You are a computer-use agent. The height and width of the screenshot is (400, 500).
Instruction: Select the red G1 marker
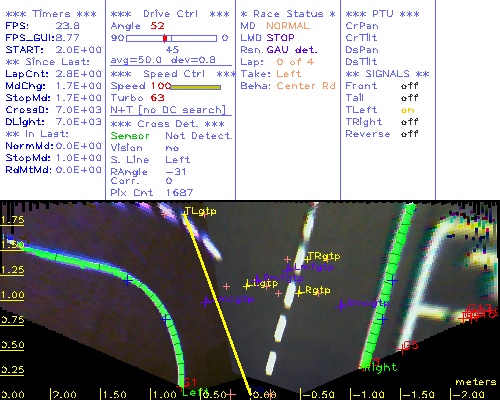[x=190, y=382]
